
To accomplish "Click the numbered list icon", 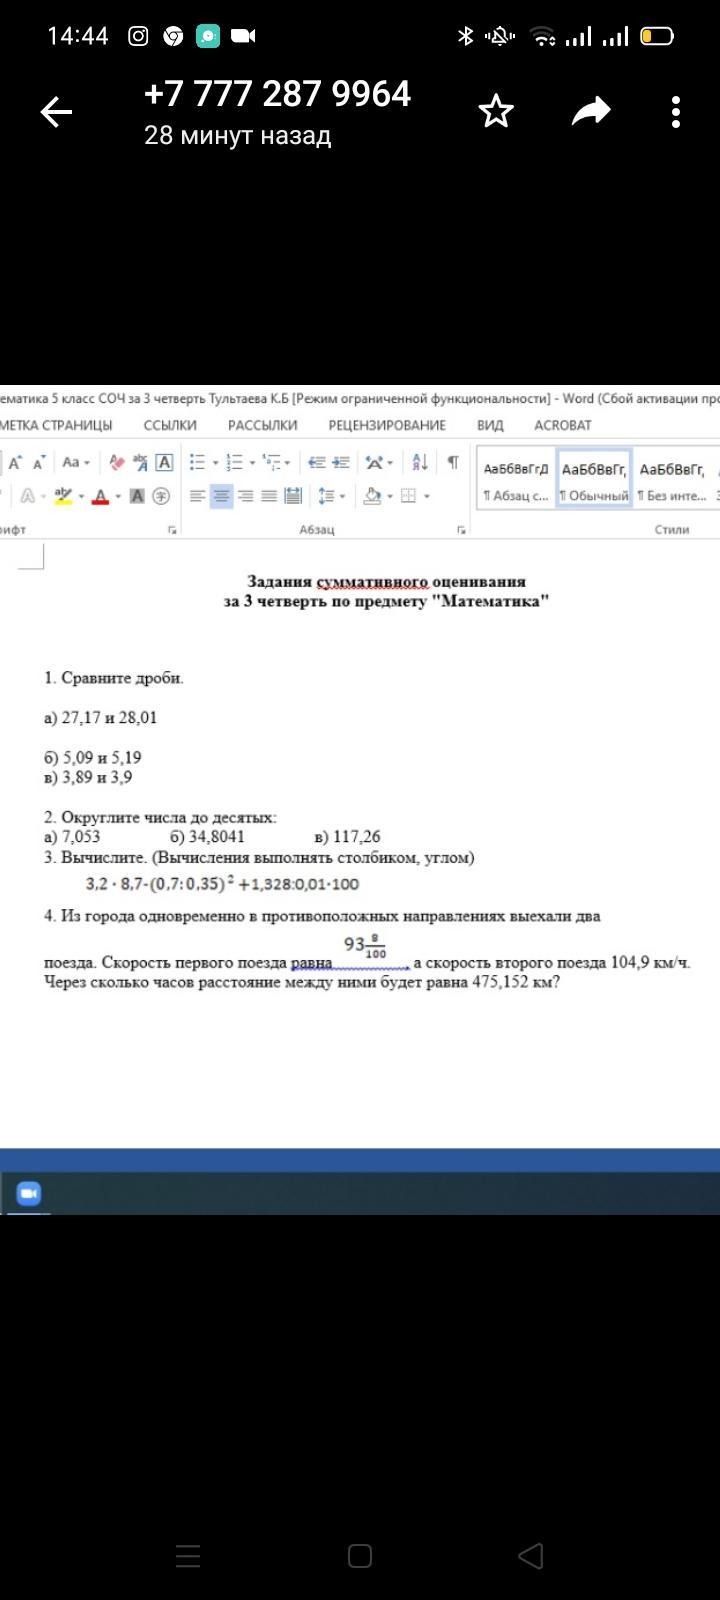I will click(235, 462).
